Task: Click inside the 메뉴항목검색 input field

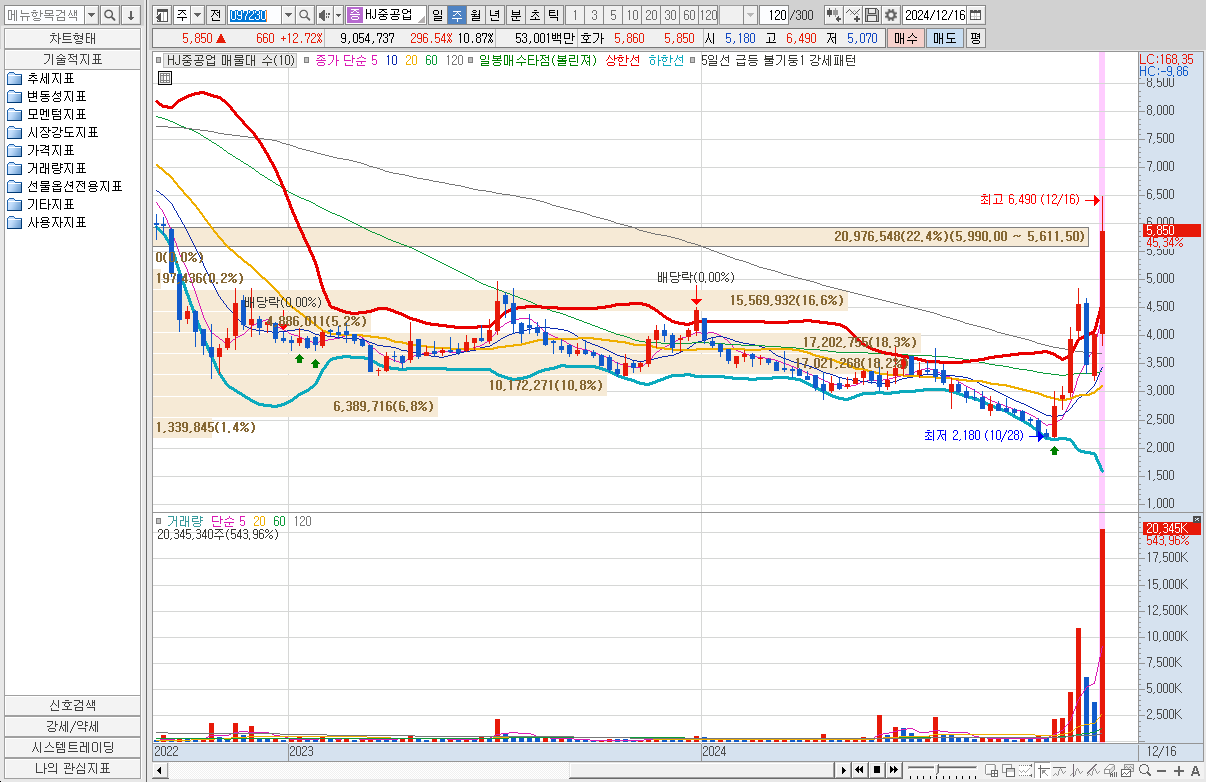Action: coord(44,15)
